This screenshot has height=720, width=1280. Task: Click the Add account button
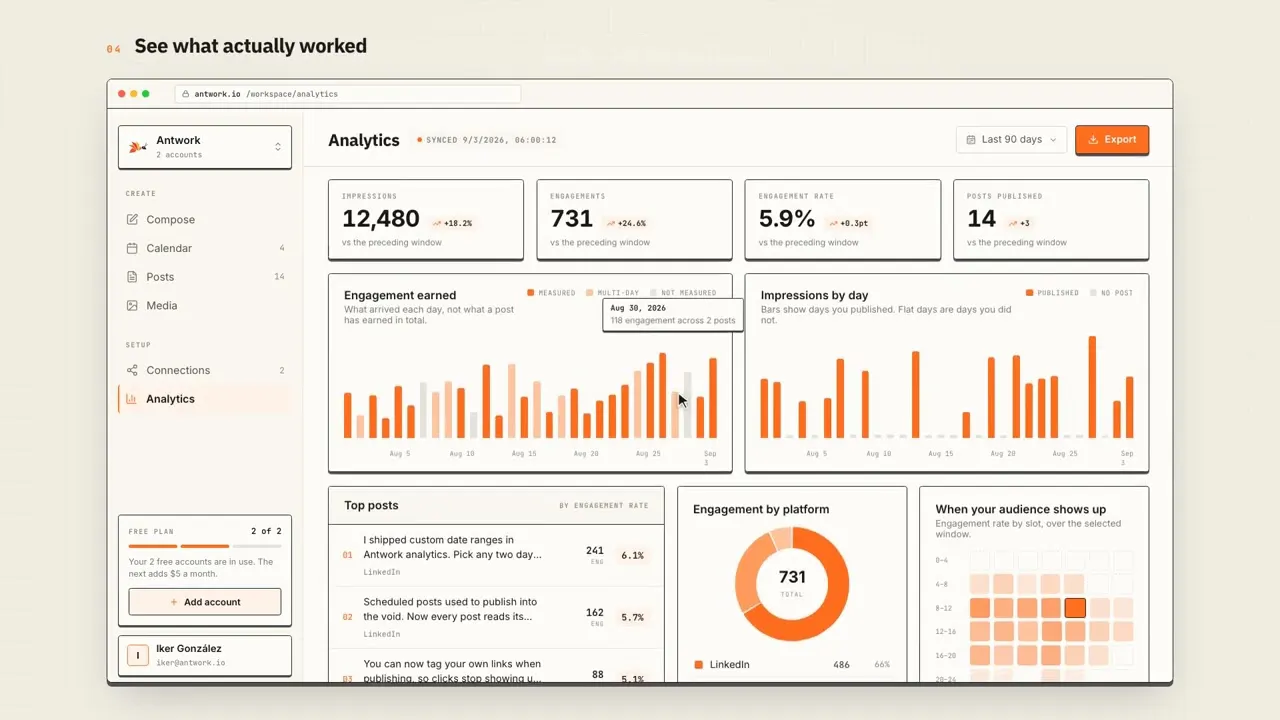205,602
